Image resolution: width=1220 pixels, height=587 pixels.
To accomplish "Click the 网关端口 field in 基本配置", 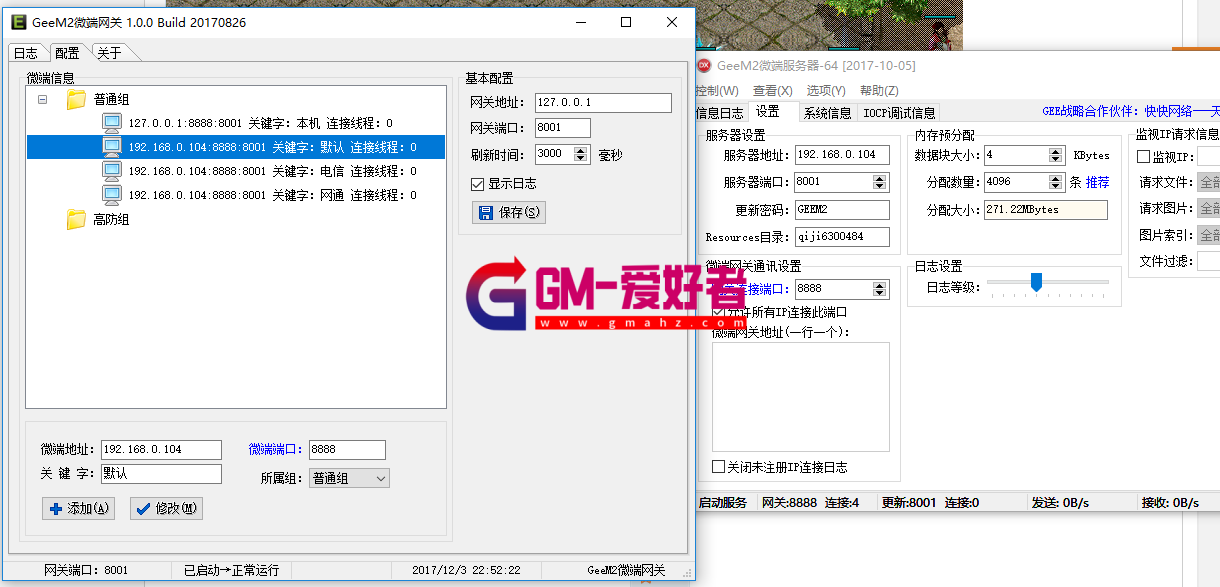I will 563,128.
